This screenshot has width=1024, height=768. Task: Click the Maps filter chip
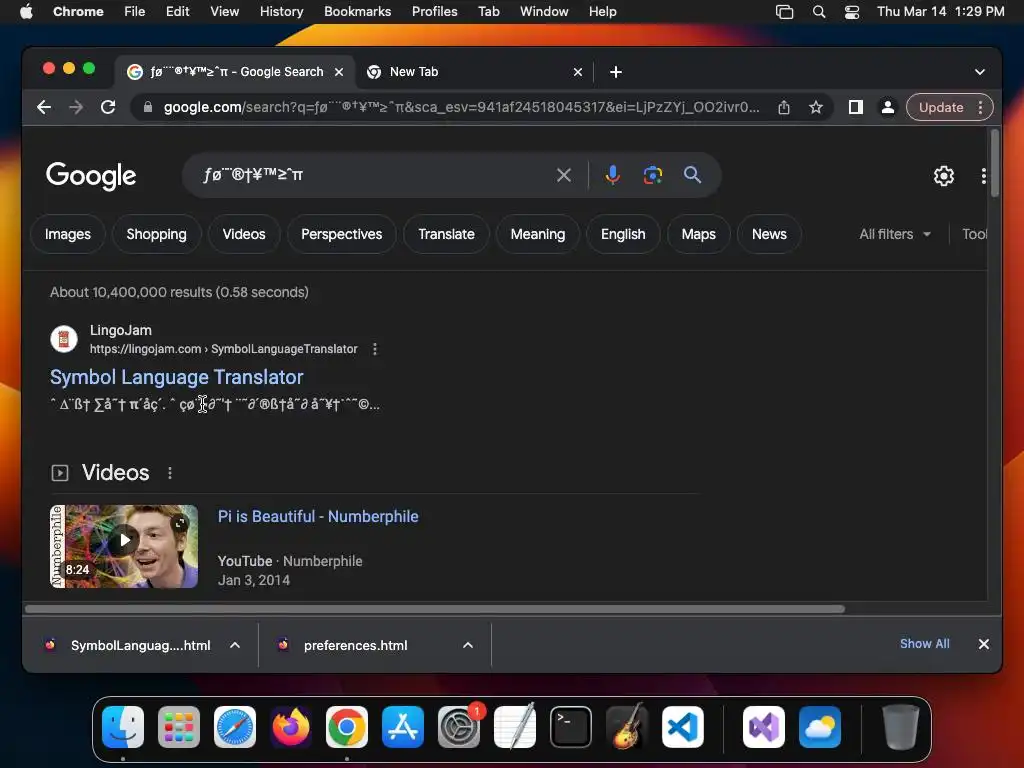coord(699,234)
